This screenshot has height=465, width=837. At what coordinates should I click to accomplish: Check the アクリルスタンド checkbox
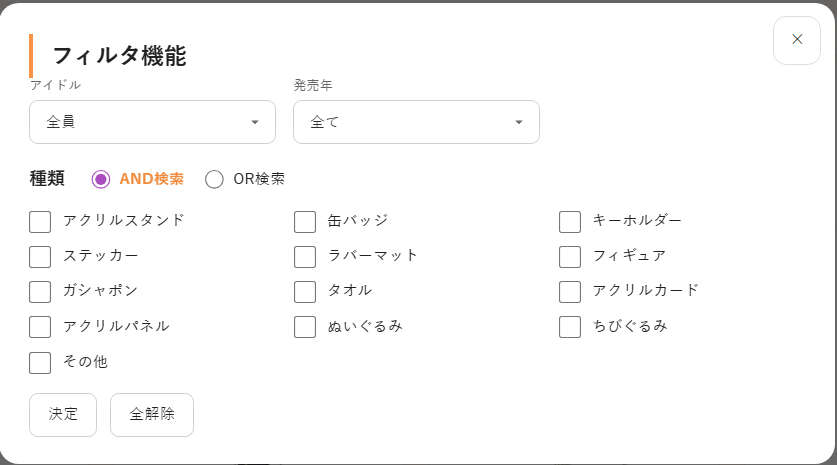pyautogui.click(x=40, y=221)
